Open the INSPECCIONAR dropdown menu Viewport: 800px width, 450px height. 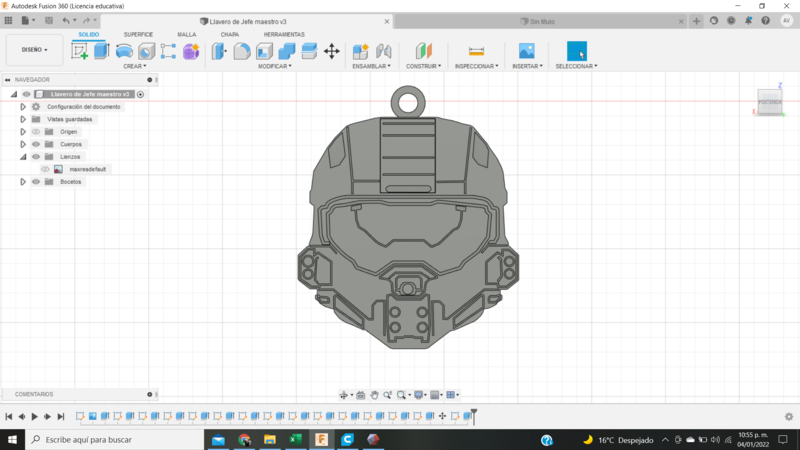[x=477, y=66]
